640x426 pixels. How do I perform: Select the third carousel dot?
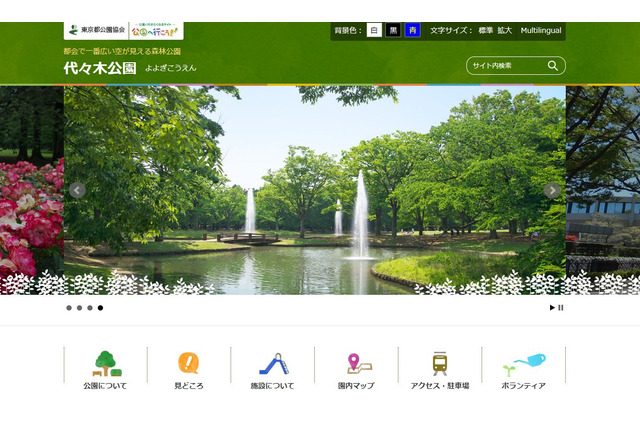90,308
